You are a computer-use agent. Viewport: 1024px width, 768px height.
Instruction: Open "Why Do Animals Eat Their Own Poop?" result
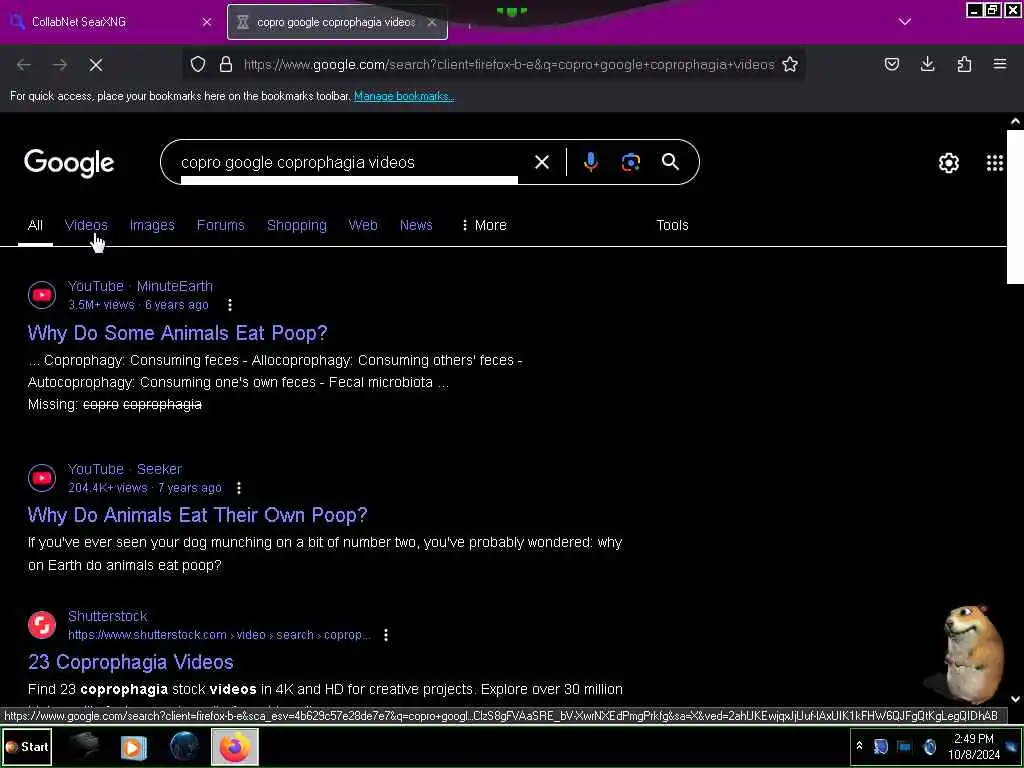point(197,515)
